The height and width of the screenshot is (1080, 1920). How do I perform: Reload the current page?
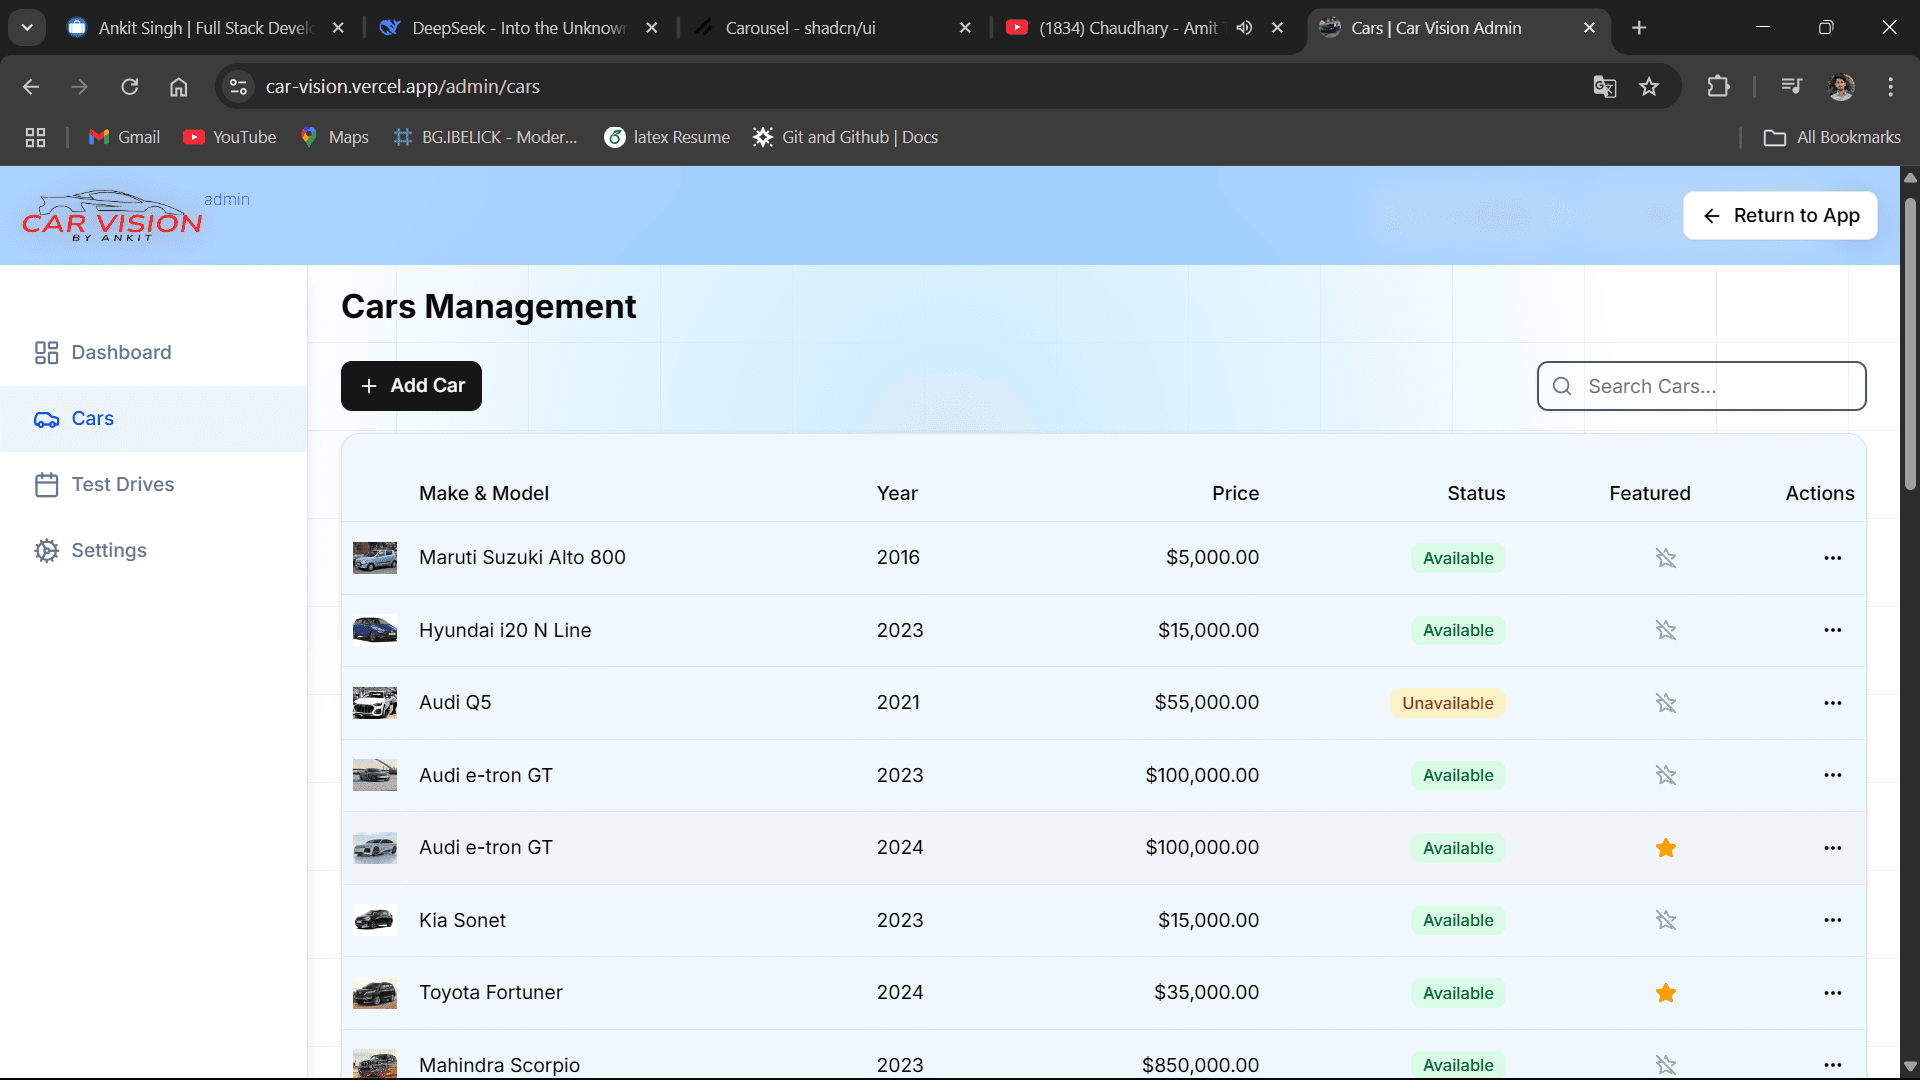tap(130, 87)
